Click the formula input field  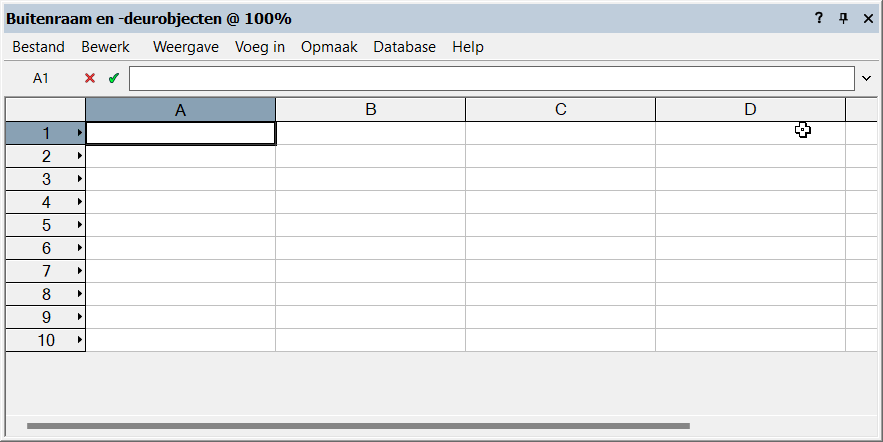pos(492,78)
